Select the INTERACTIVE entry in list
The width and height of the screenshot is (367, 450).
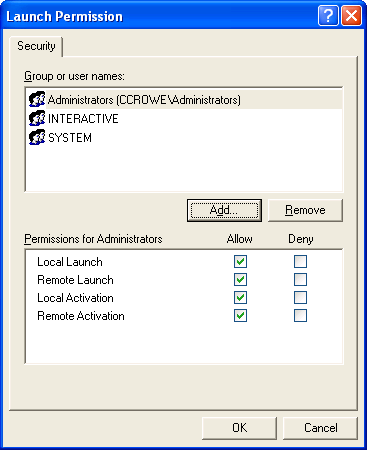pos(184,119)
